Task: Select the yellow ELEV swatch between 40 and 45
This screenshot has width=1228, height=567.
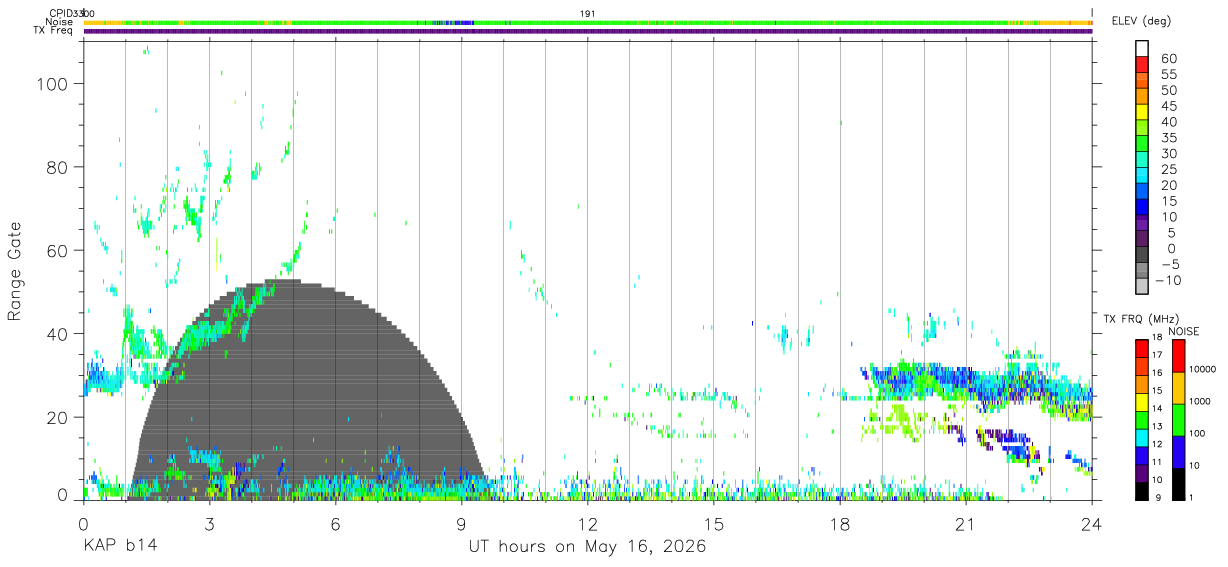Action: 1142,113
